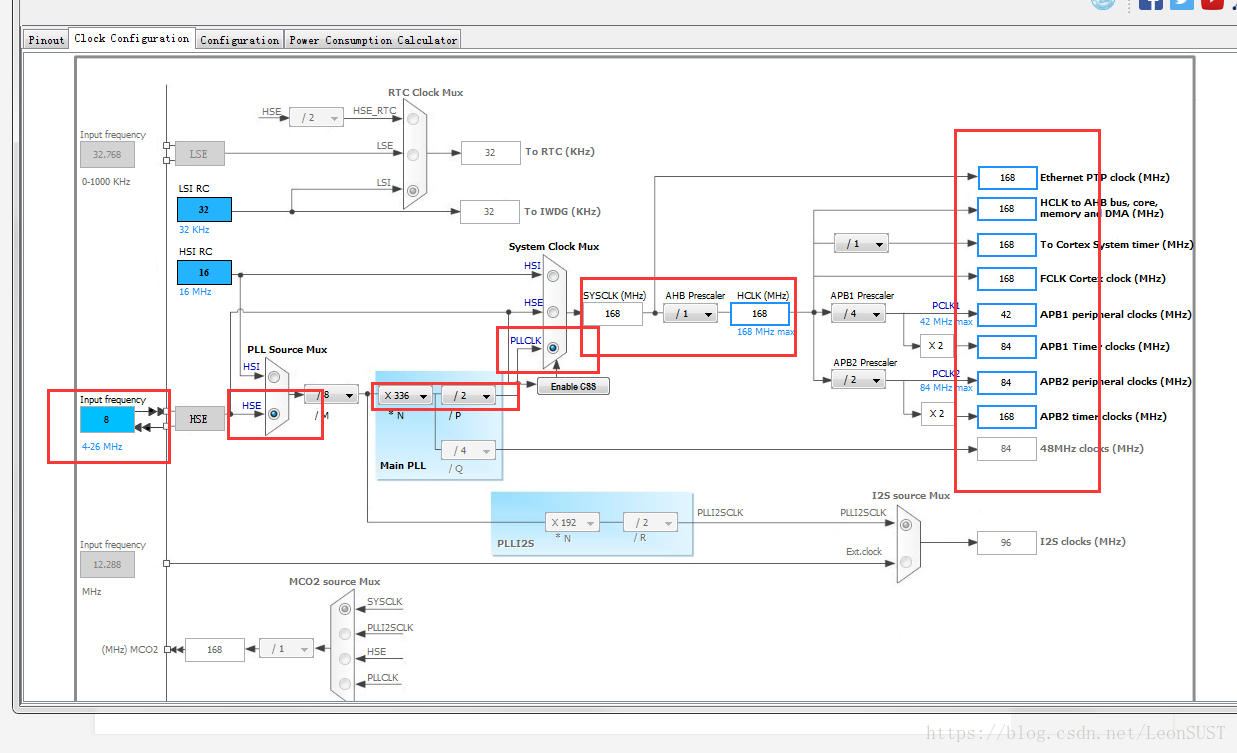Image resolution: width=1237 pixels, height=753 pixels.
Task: Click the 48MHz clocks value box
Action: tap(1007, 448)
